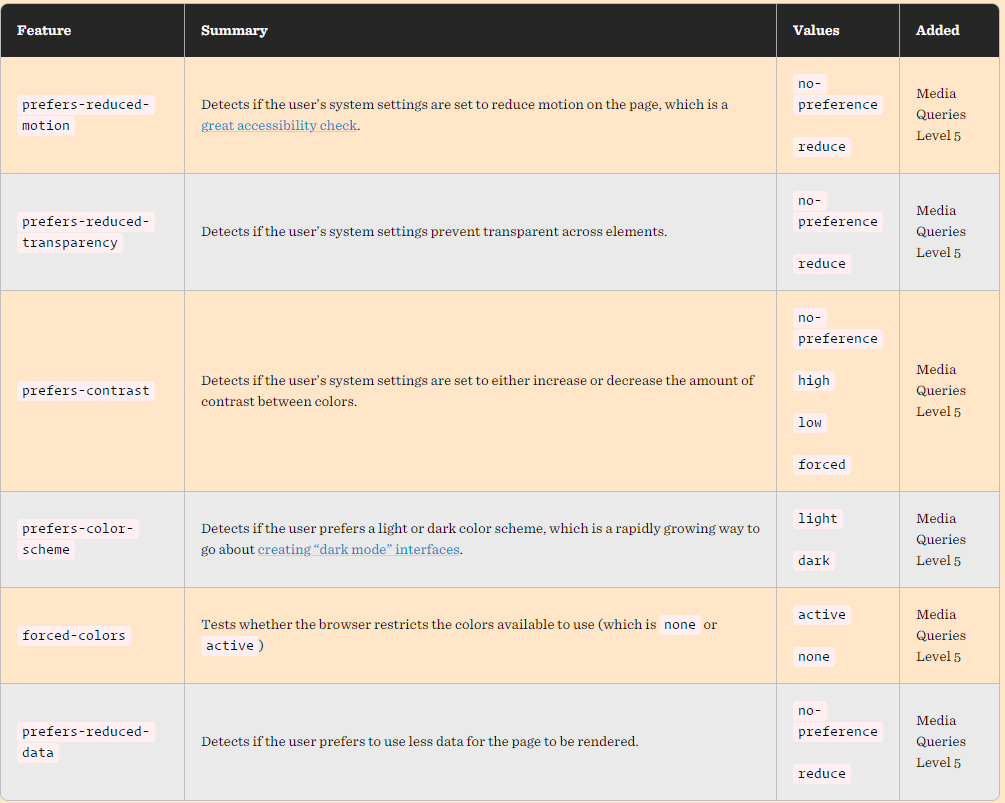
Task: Select the prefers-reduced-data feature code
Action: [x=85, y=742]
